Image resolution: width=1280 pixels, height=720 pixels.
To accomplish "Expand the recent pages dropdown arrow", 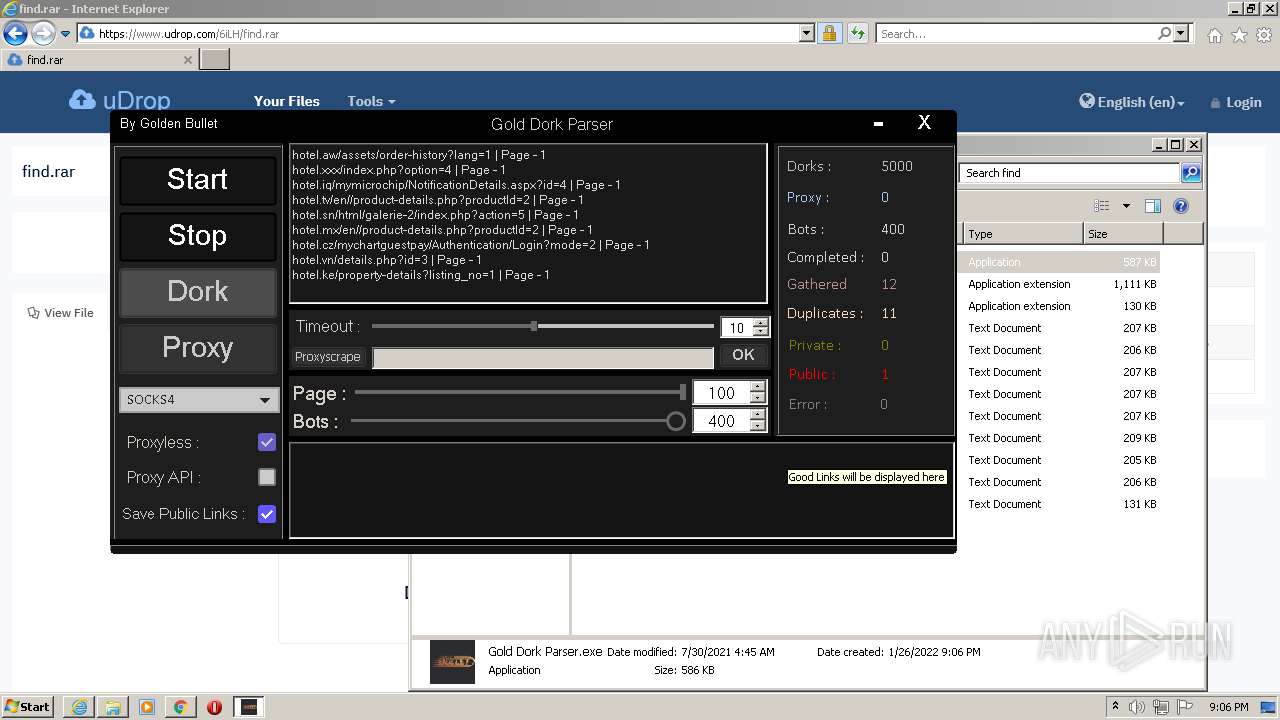I will point(65,34).
